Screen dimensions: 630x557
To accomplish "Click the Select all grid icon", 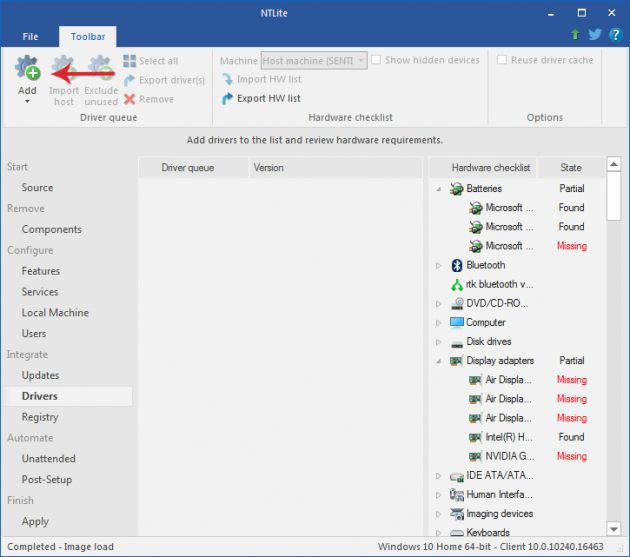I will coord(129,61).
